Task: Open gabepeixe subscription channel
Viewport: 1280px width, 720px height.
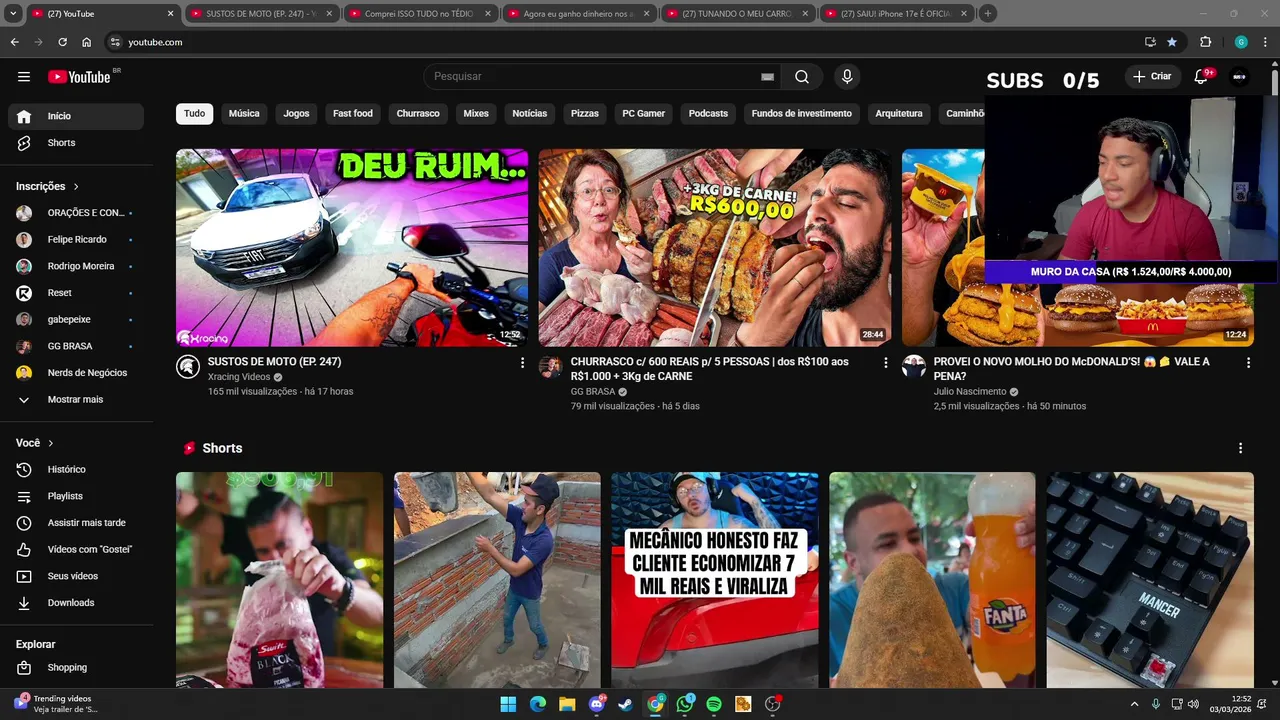Action: pos(76,320)
